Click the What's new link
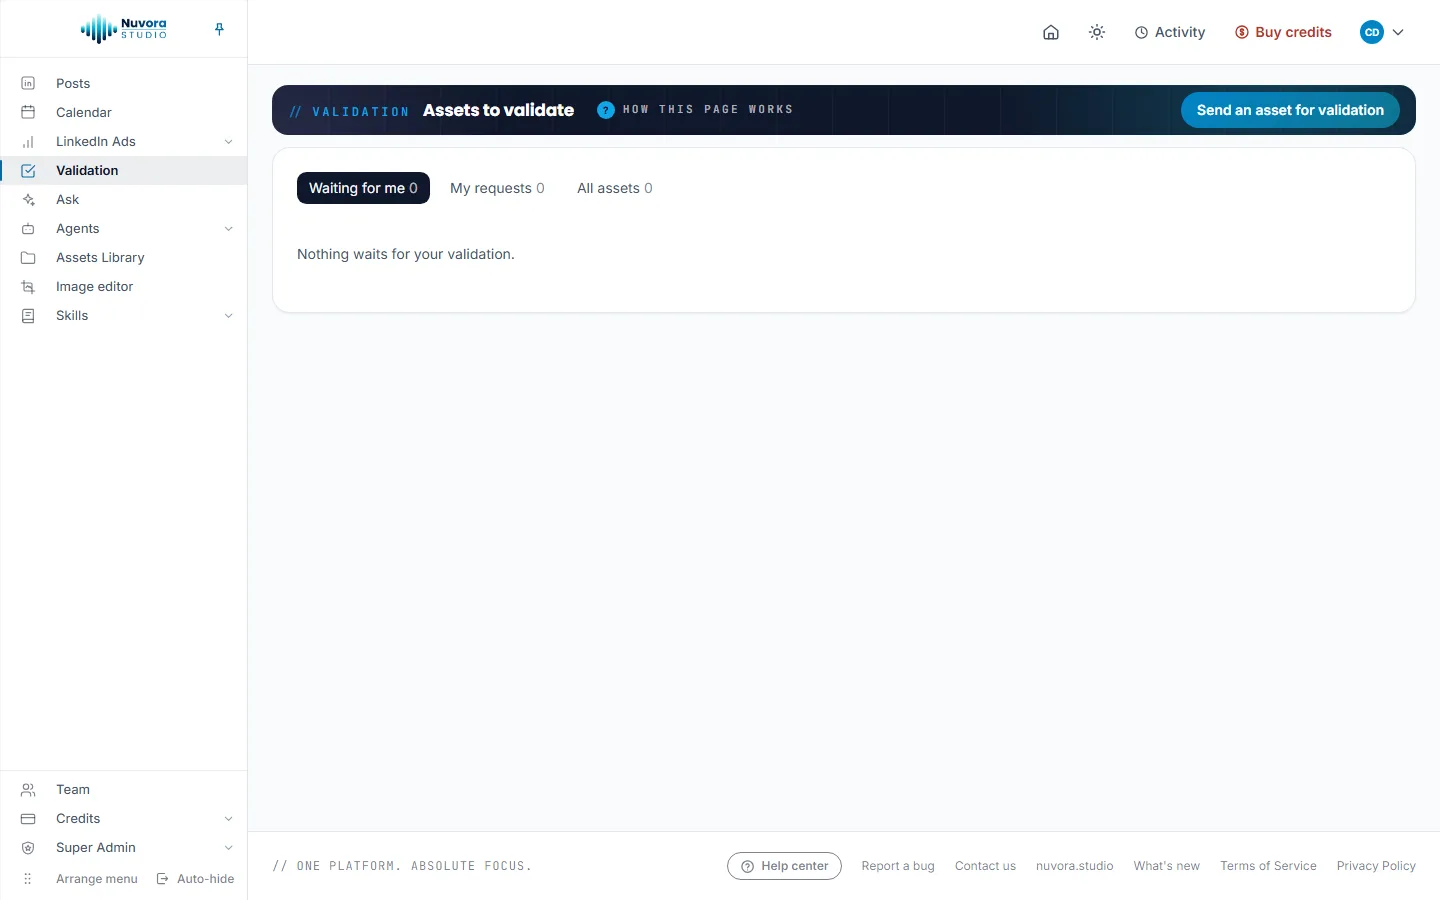Image resolution: width=1440 pixels, height=900 pixels. [1167, 866]
